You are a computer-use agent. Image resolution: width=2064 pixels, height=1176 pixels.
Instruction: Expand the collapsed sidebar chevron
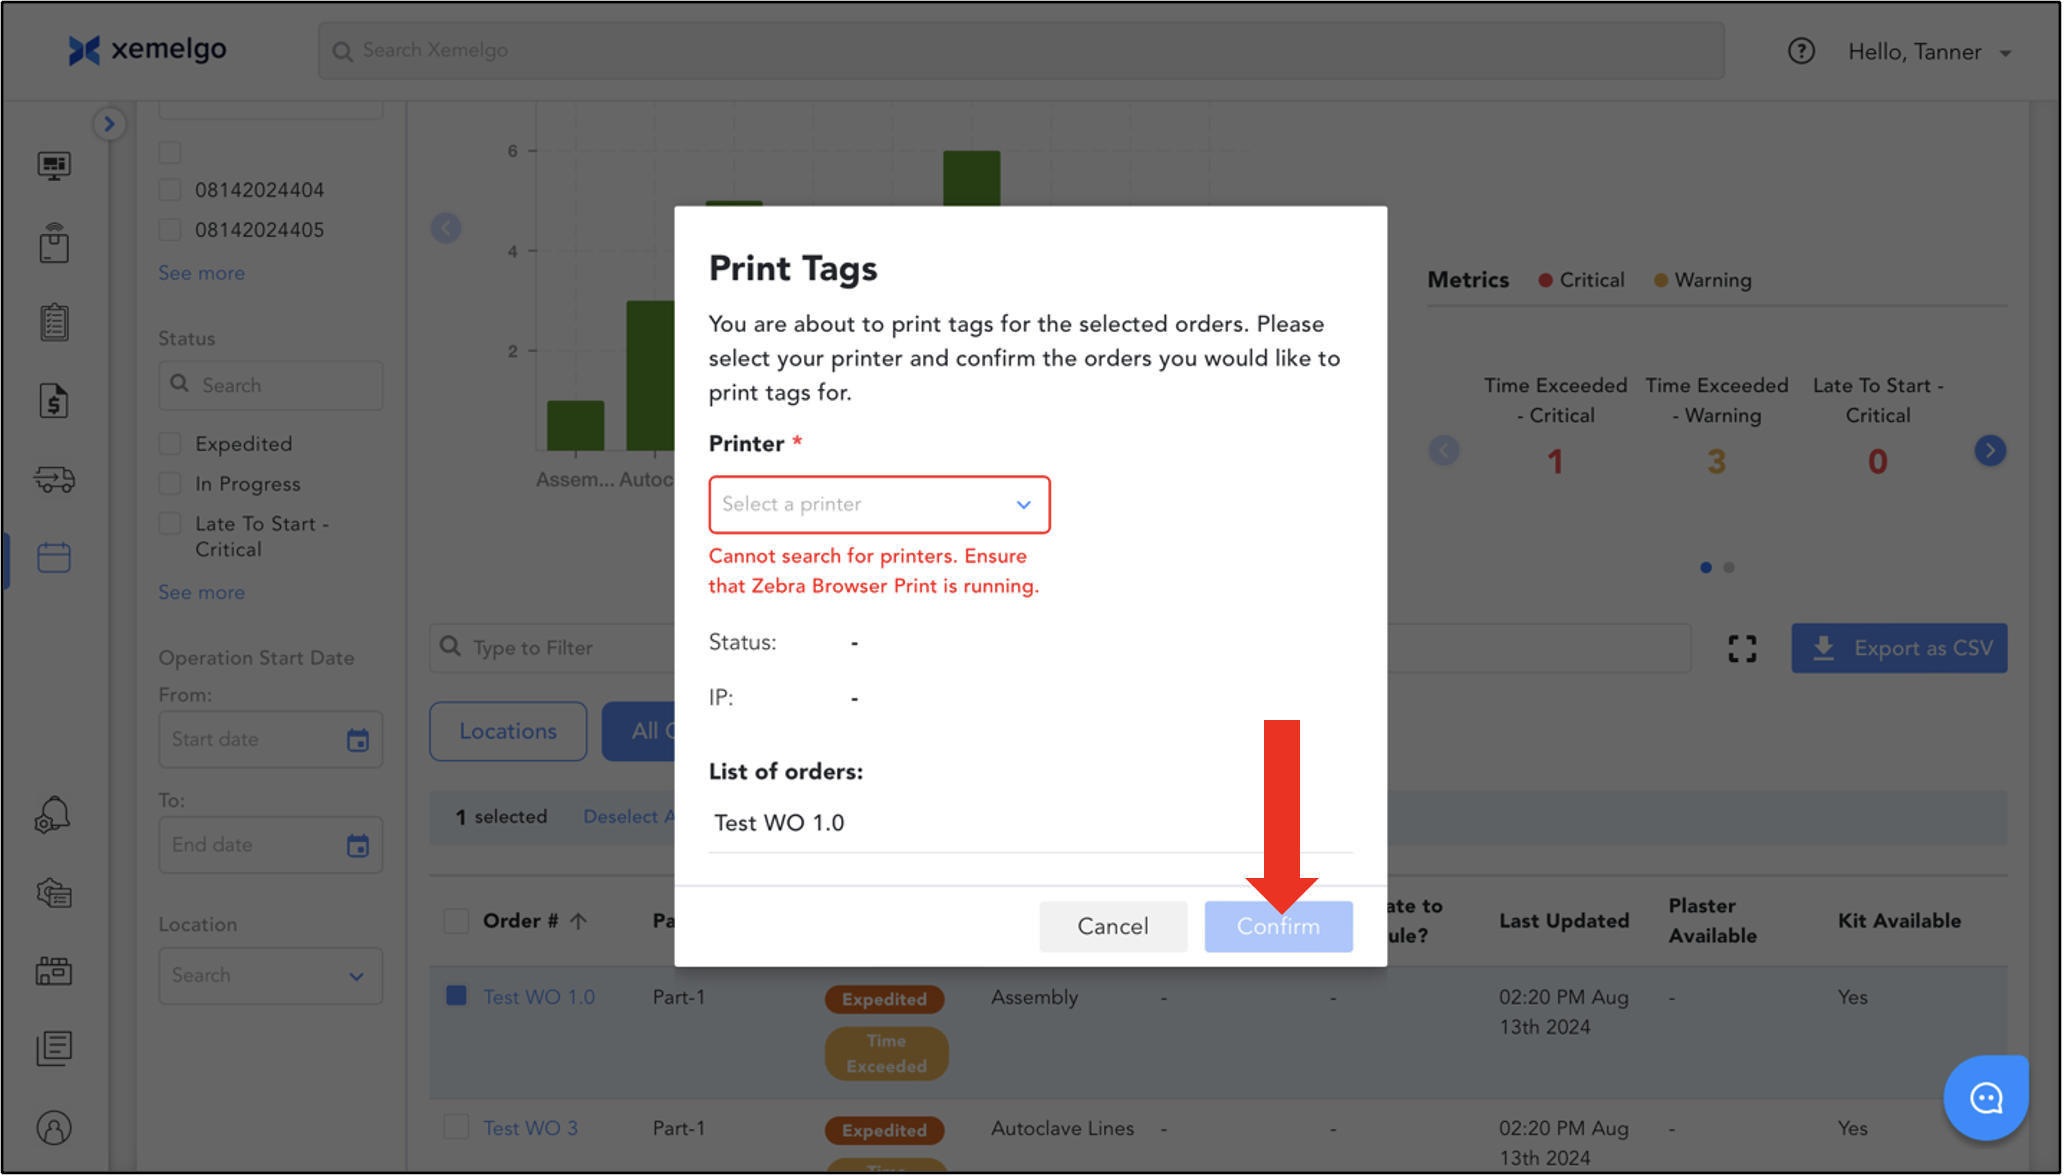pos(109,124)
